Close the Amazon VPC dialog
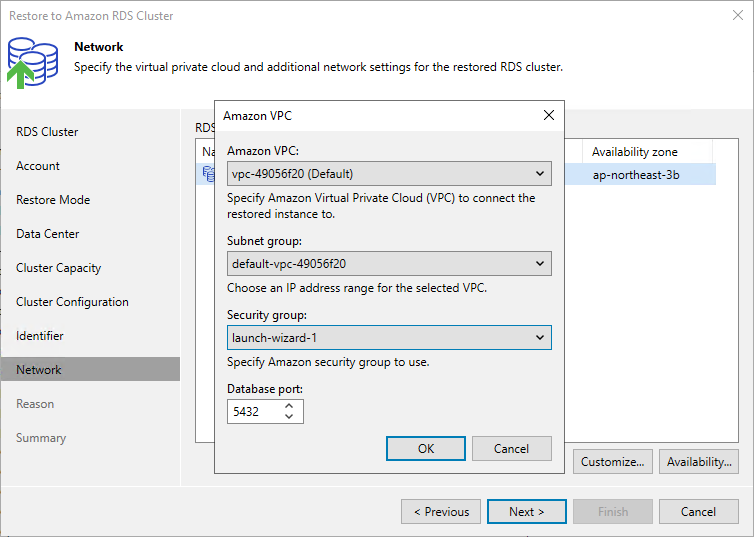Viewport: 754px width, 537px height. (549, 115)
